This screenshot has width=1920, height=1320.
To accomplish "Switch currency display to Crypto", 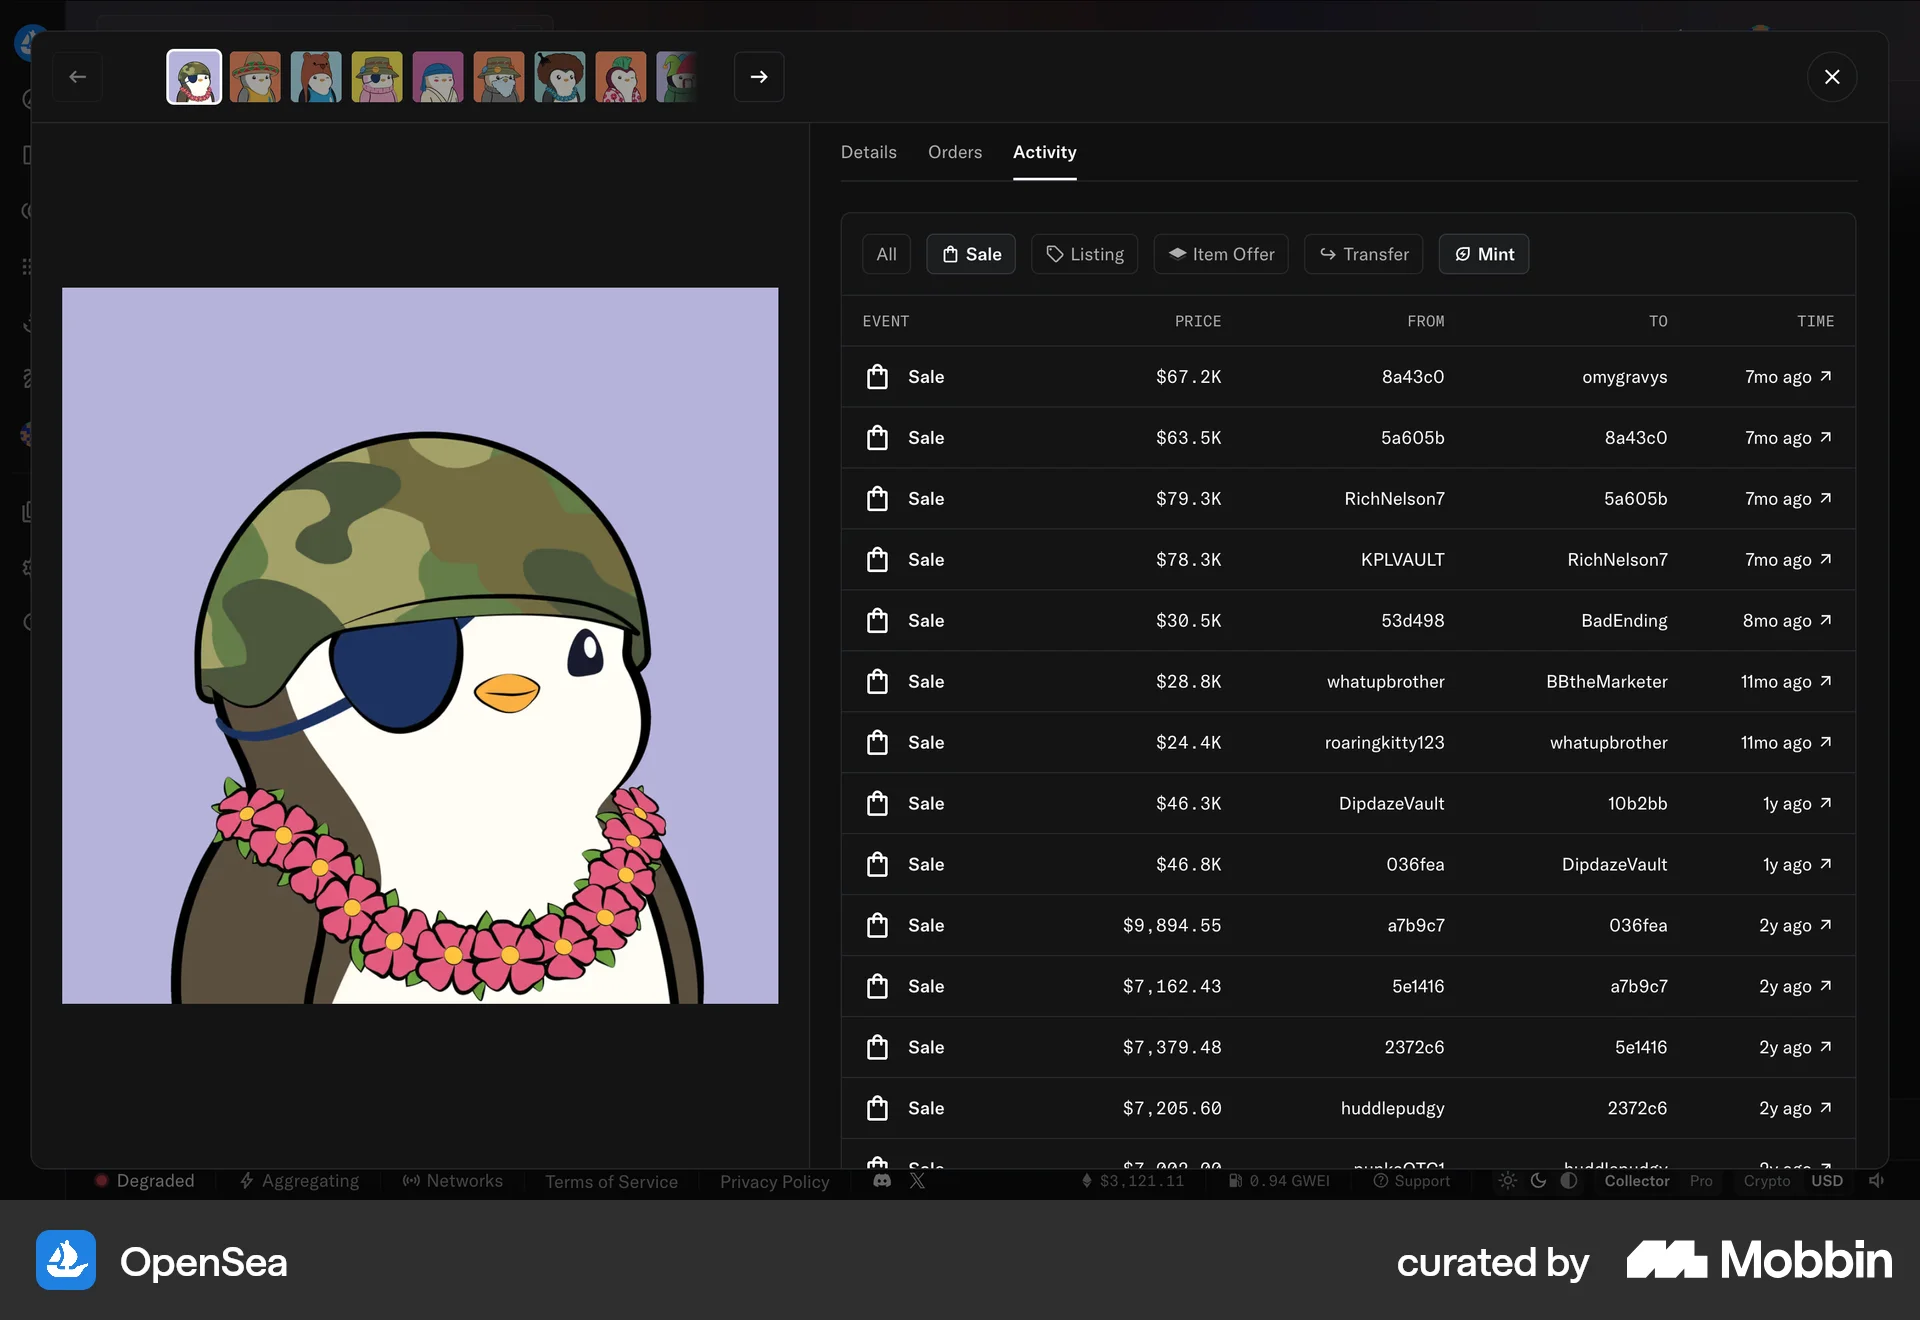I will tap(1765, 1181).
